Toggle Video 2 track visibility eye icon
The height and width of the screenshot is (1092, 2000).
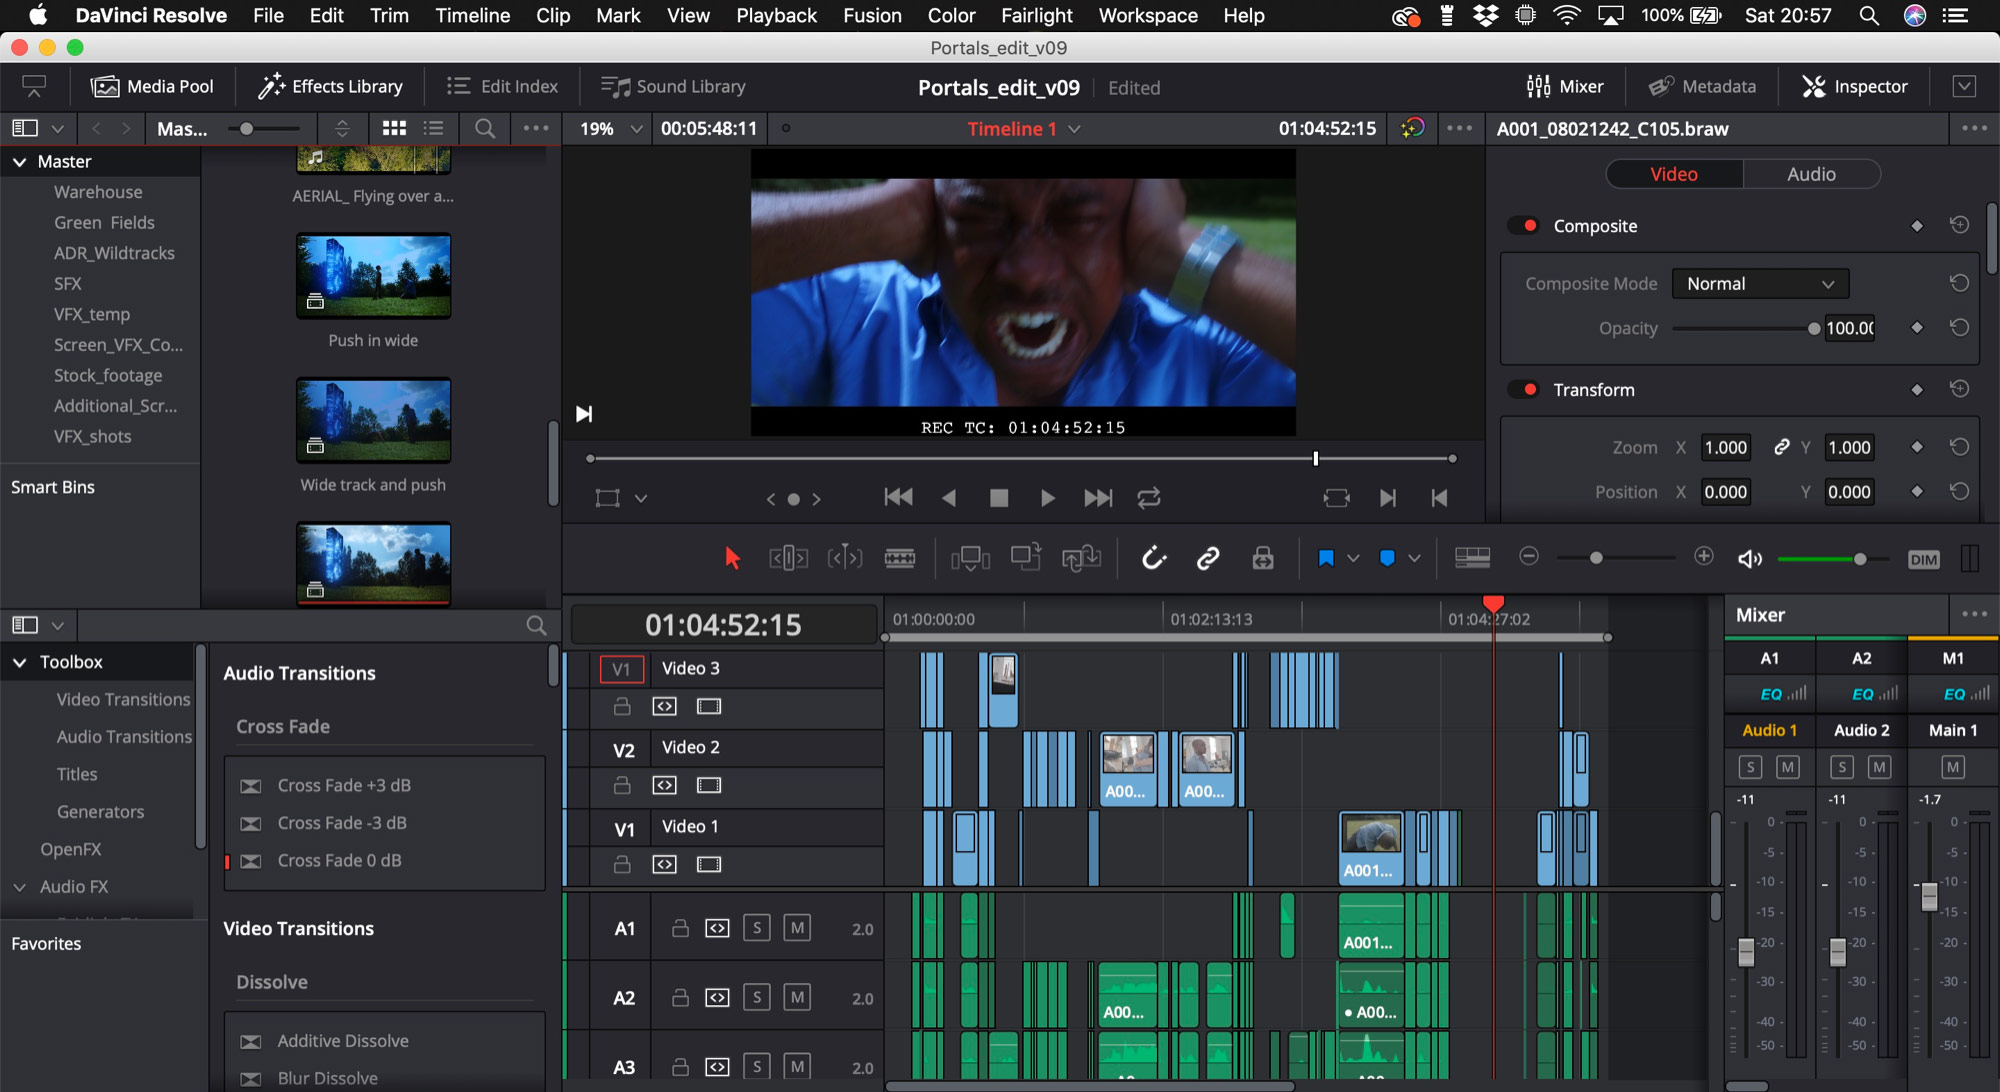click(708, 784)
